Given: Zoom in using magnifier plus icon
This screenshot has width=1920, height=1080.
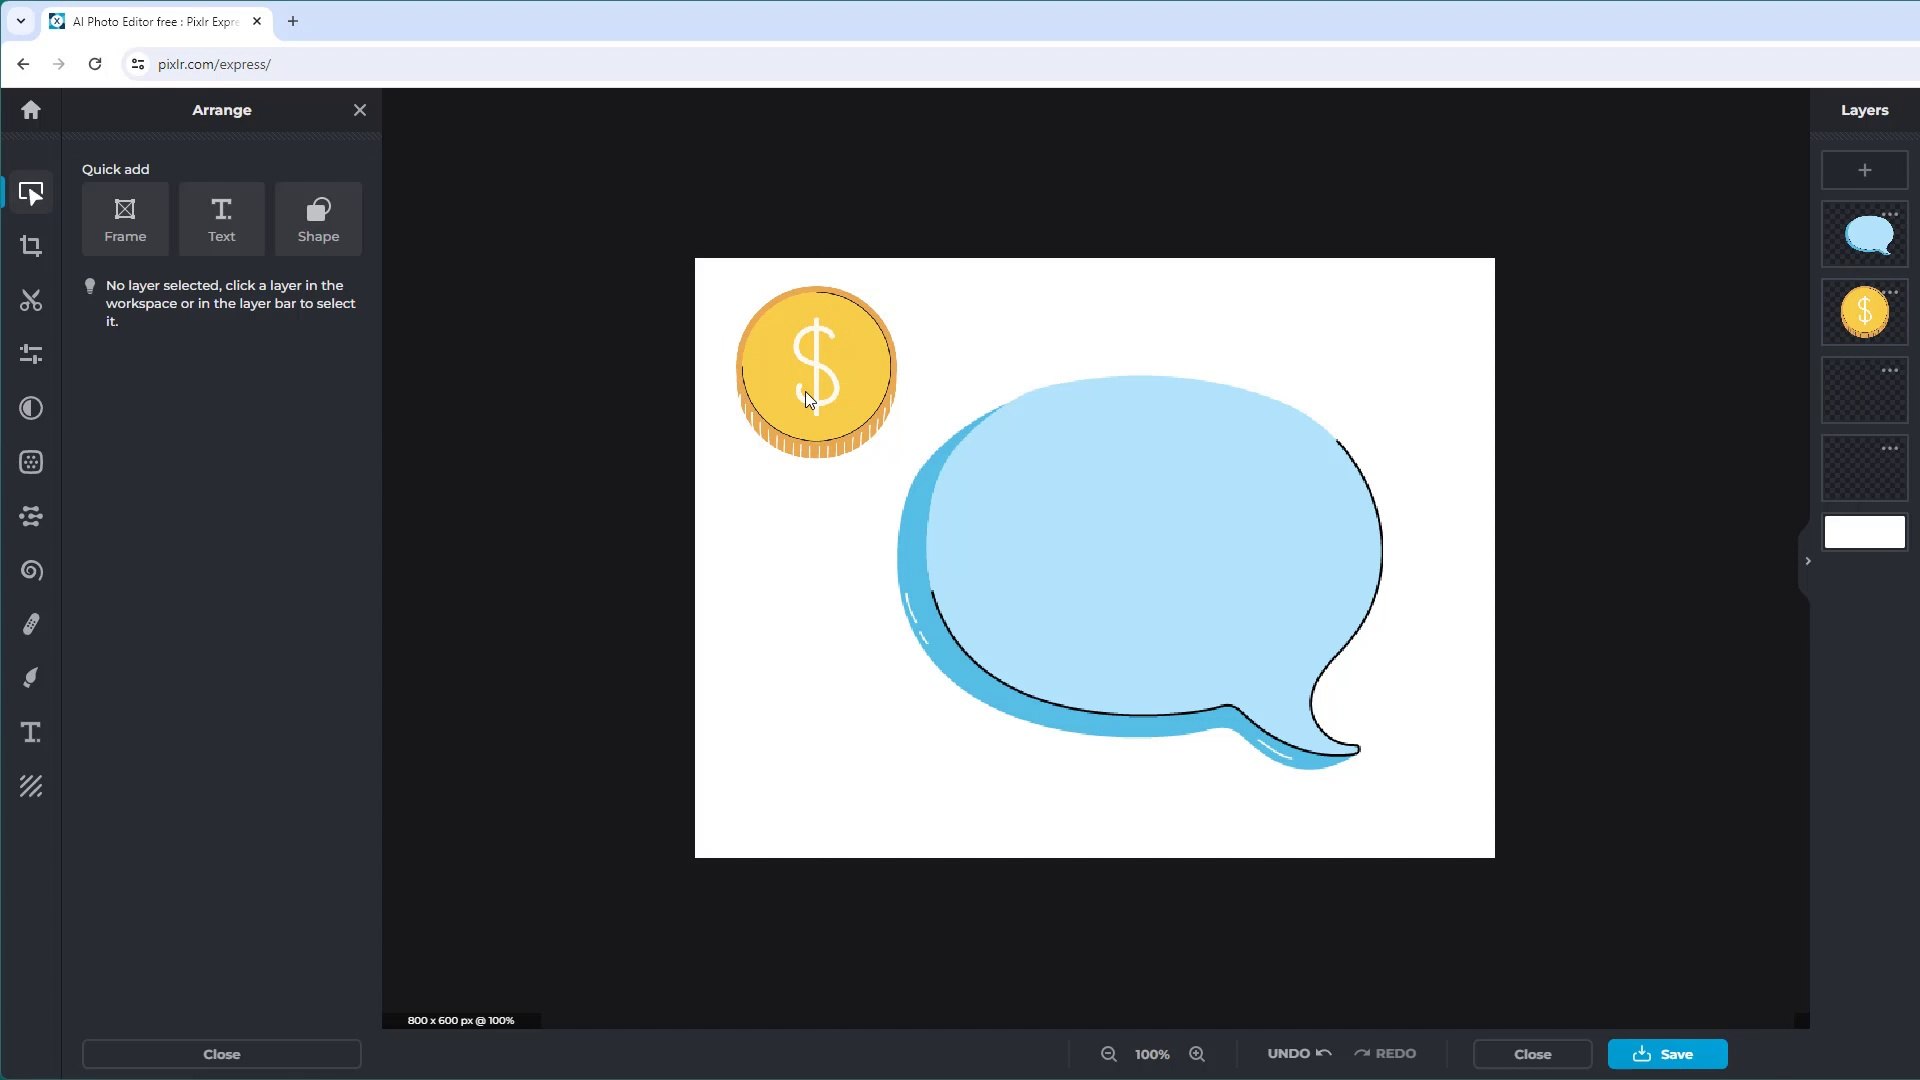Looking at the screenshot, I should click(x=1196, y=1054).
